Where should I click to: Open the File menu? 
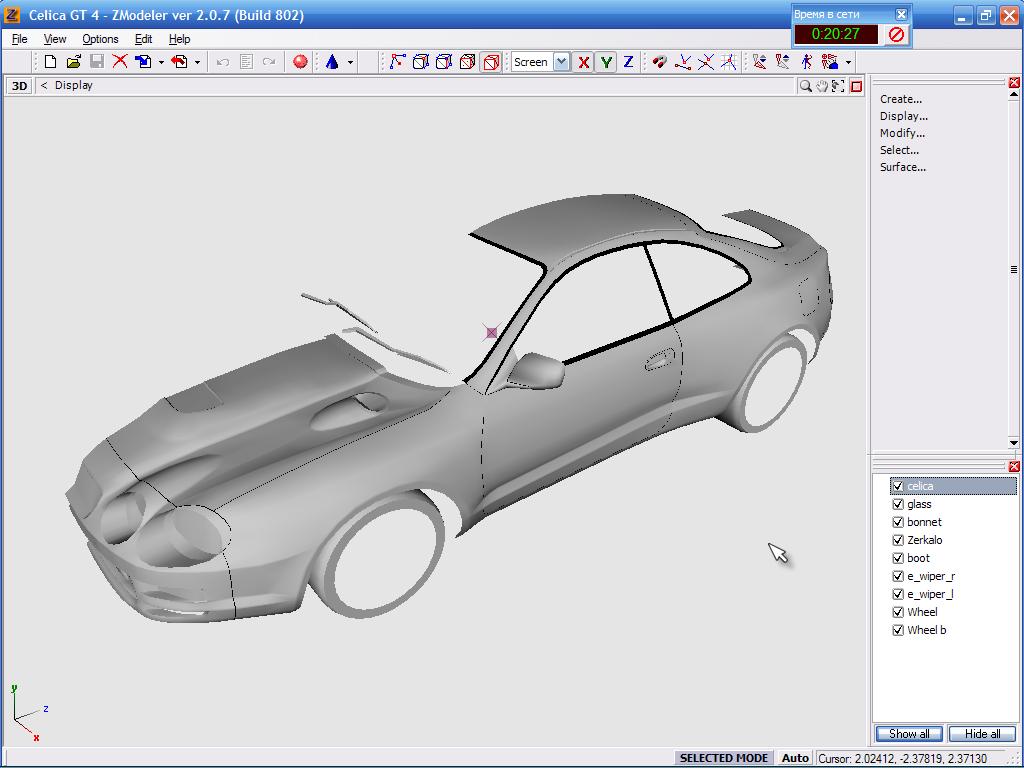19,39
